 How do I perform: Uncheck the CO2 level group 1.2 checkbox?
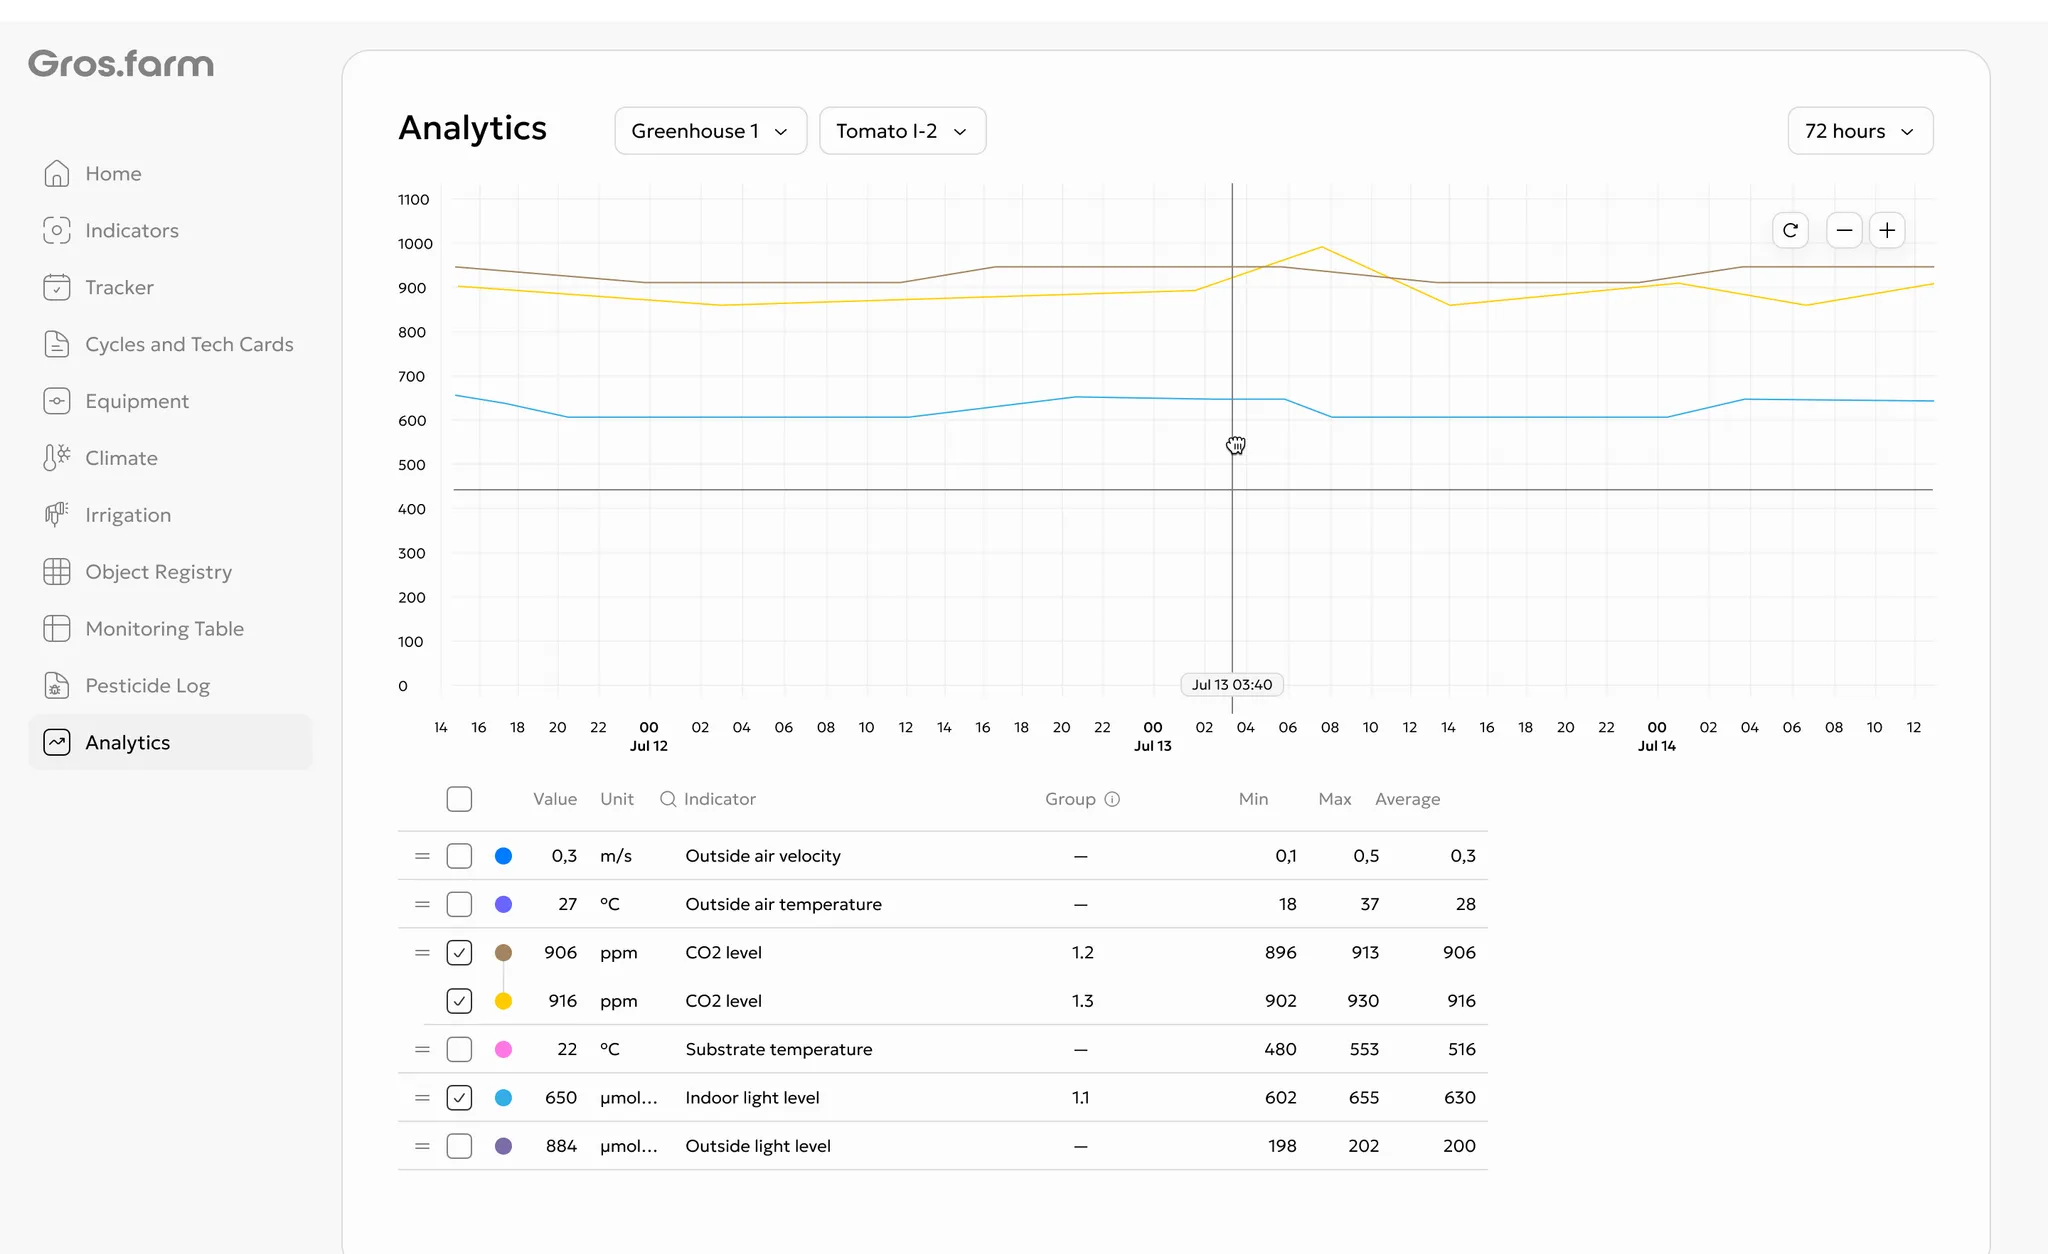[459, 953]
